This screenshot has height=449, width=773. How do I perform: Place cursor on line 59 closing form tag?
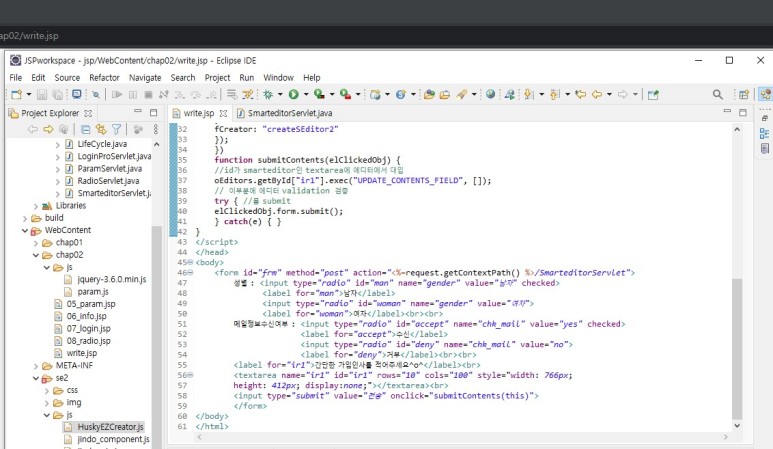(250, 406)
